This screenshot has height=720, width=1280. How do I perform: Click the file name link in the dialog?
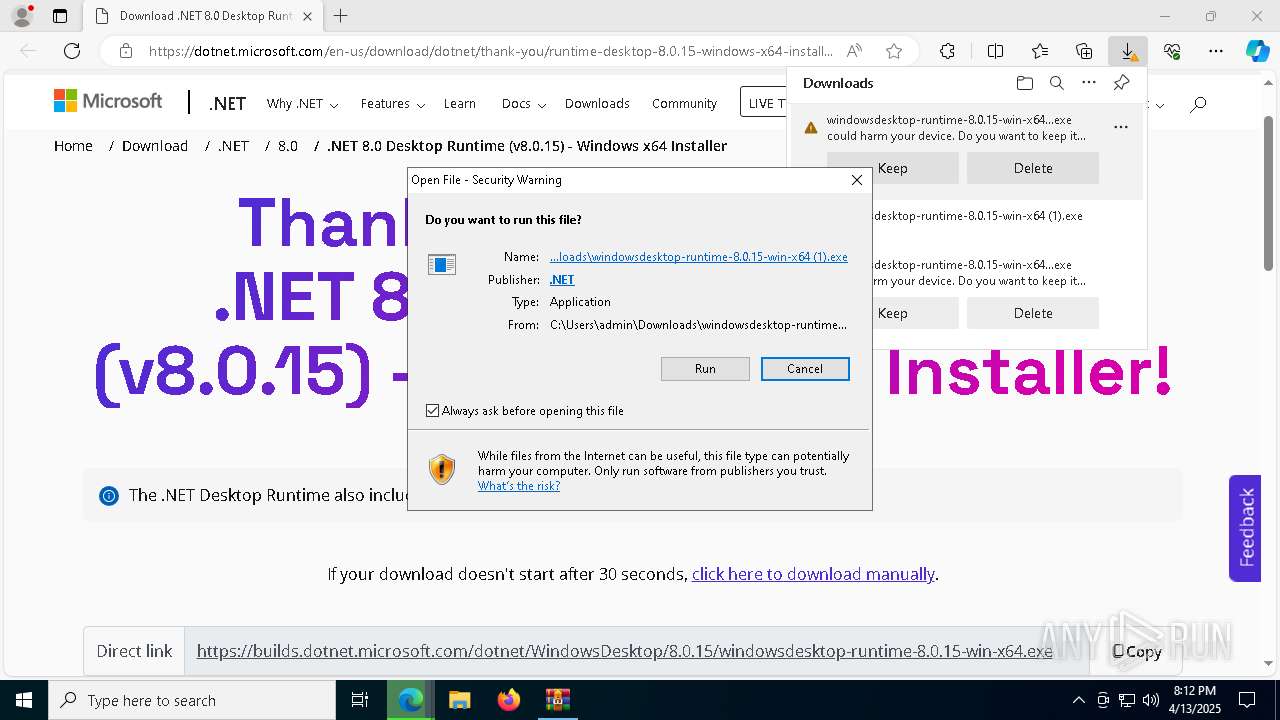click(x=699, y=257)
